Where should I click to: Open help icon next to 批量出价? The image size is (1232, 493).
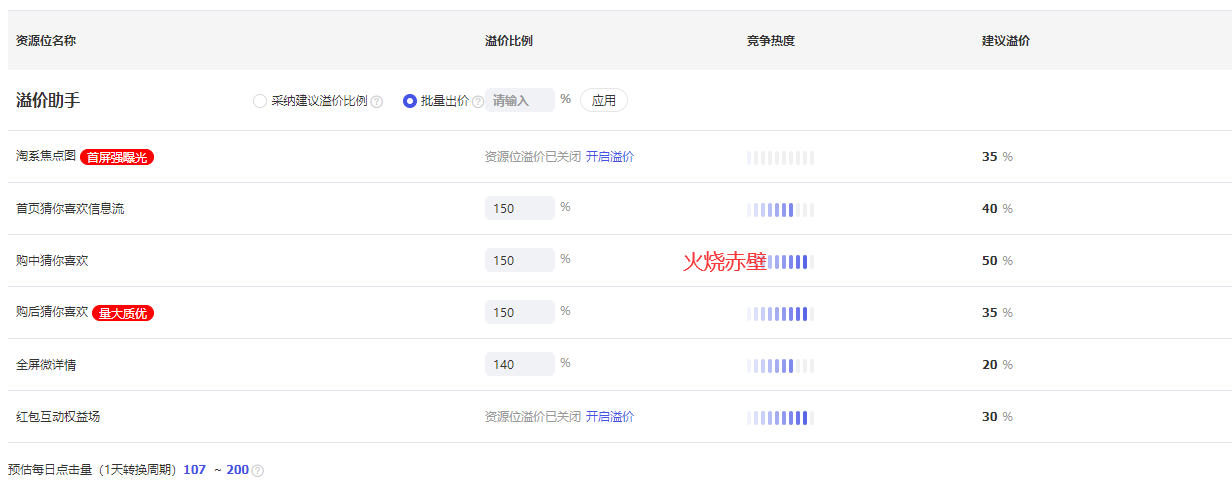[x=478, y=102]
